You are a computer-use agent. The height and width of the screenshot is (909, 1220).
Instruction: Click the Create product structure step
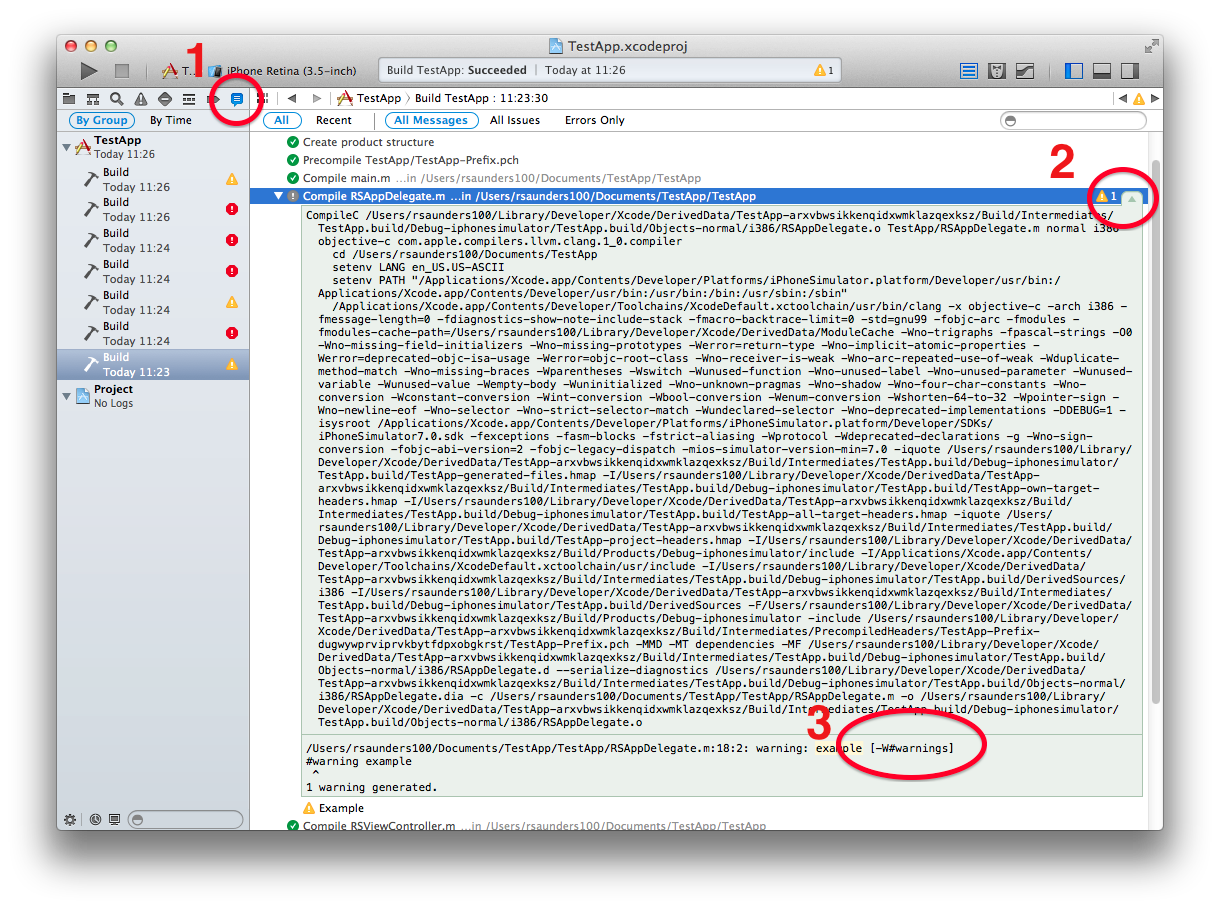(360, 142)
